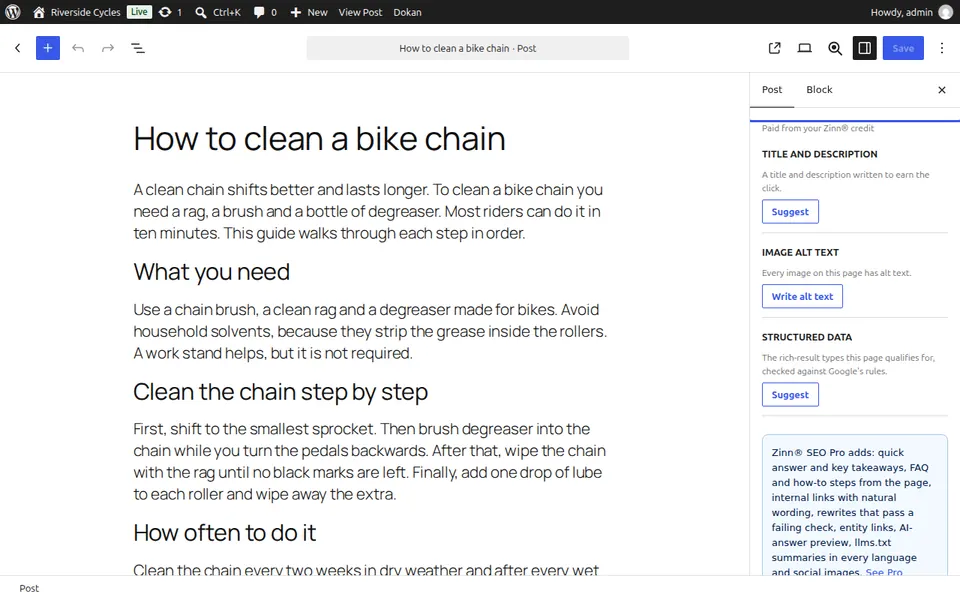Click the post title heading
The image size is (960, 600).
click(x=320, y=138)
